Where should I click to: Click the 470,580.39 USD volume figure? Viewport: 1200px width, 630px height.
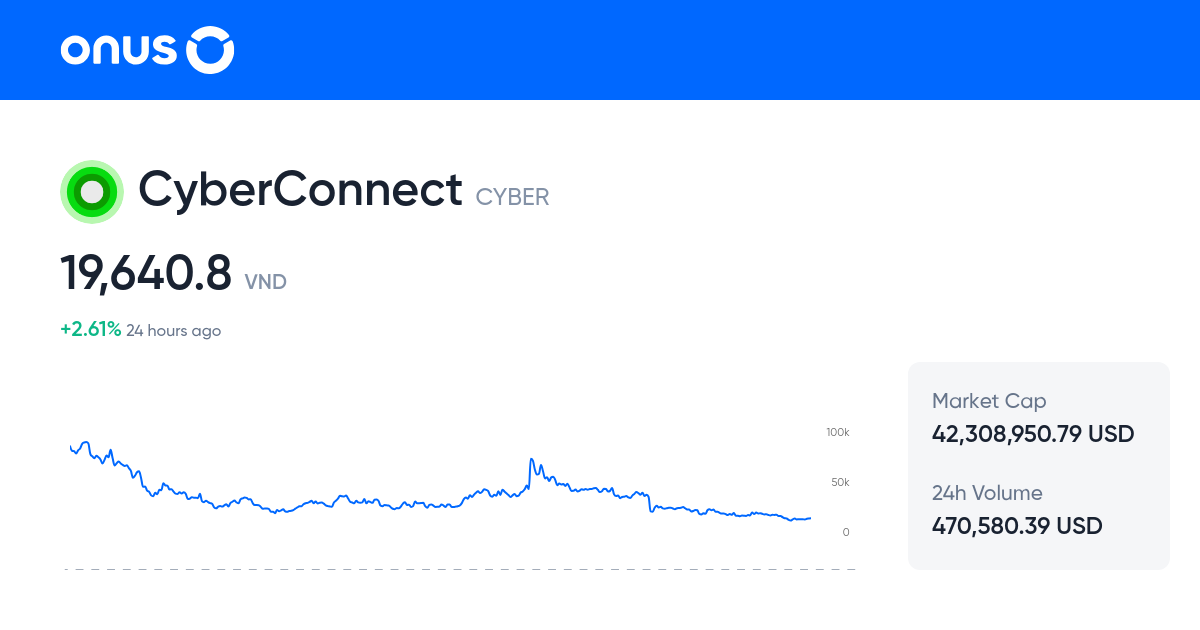(x=1016, y=525)
